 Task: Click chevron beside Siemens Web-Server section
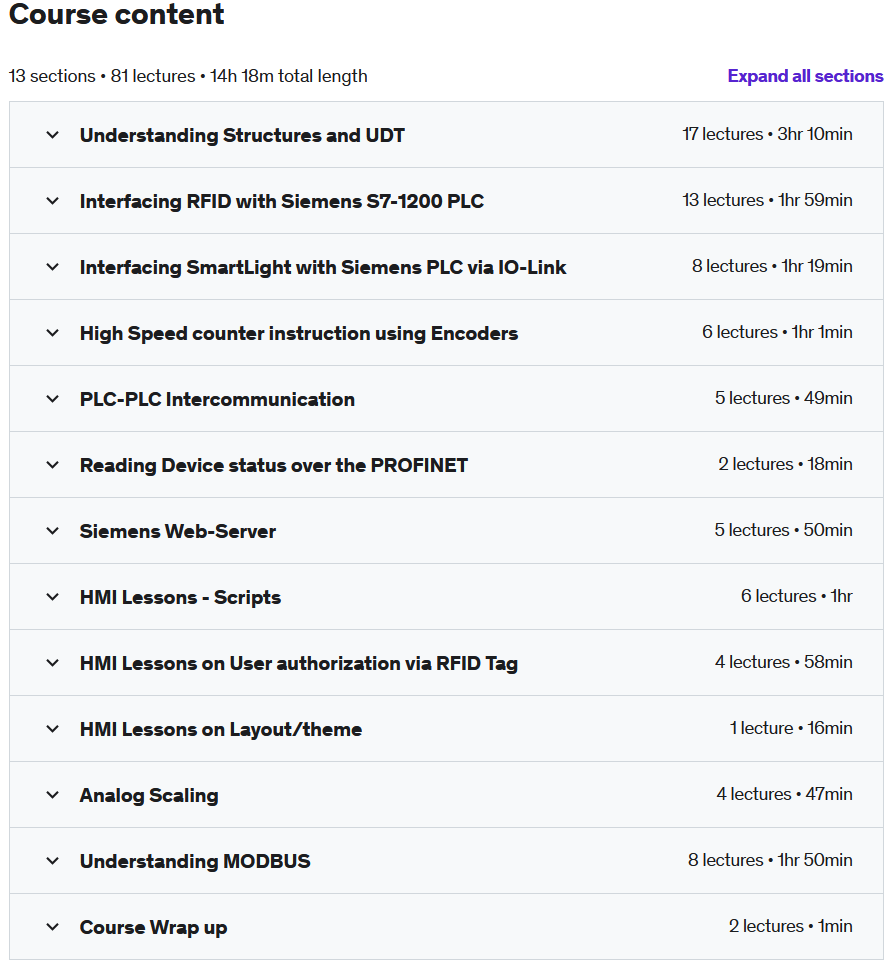53,531
